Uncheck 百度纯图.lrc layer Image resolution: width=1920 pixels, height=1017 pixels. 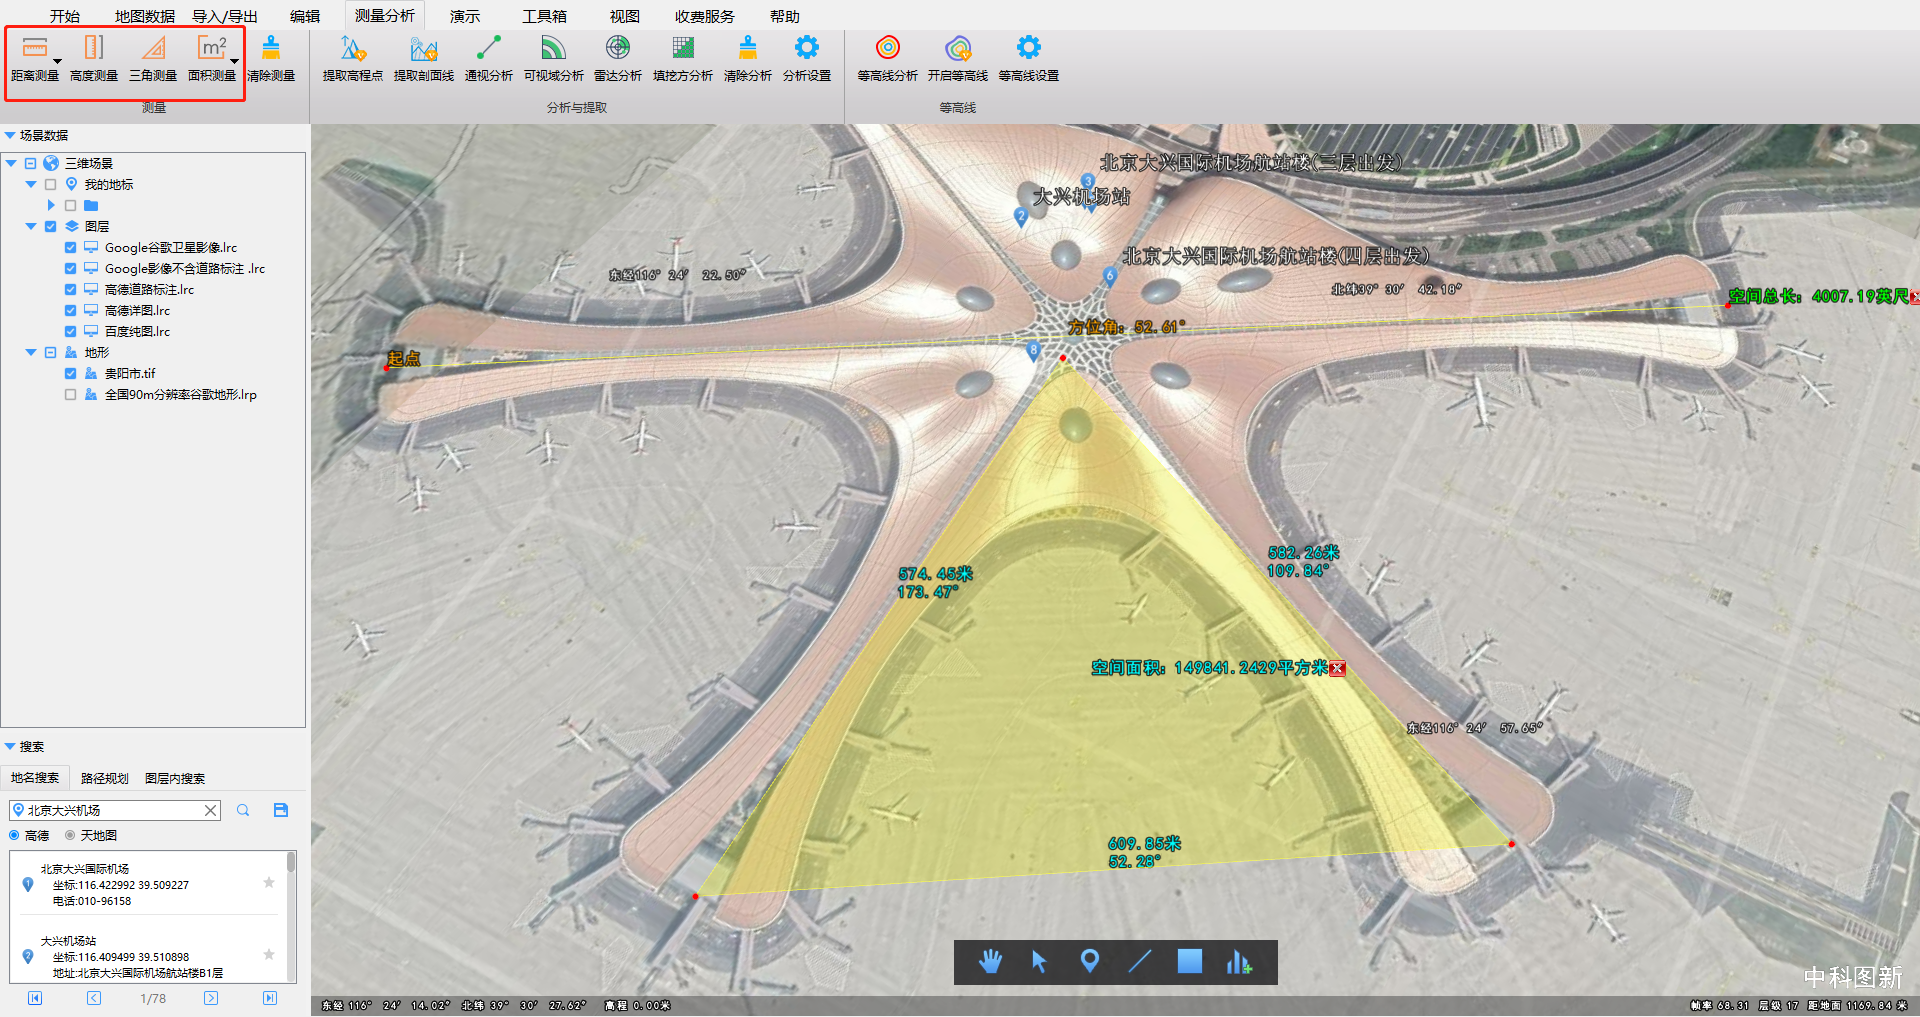70,331
